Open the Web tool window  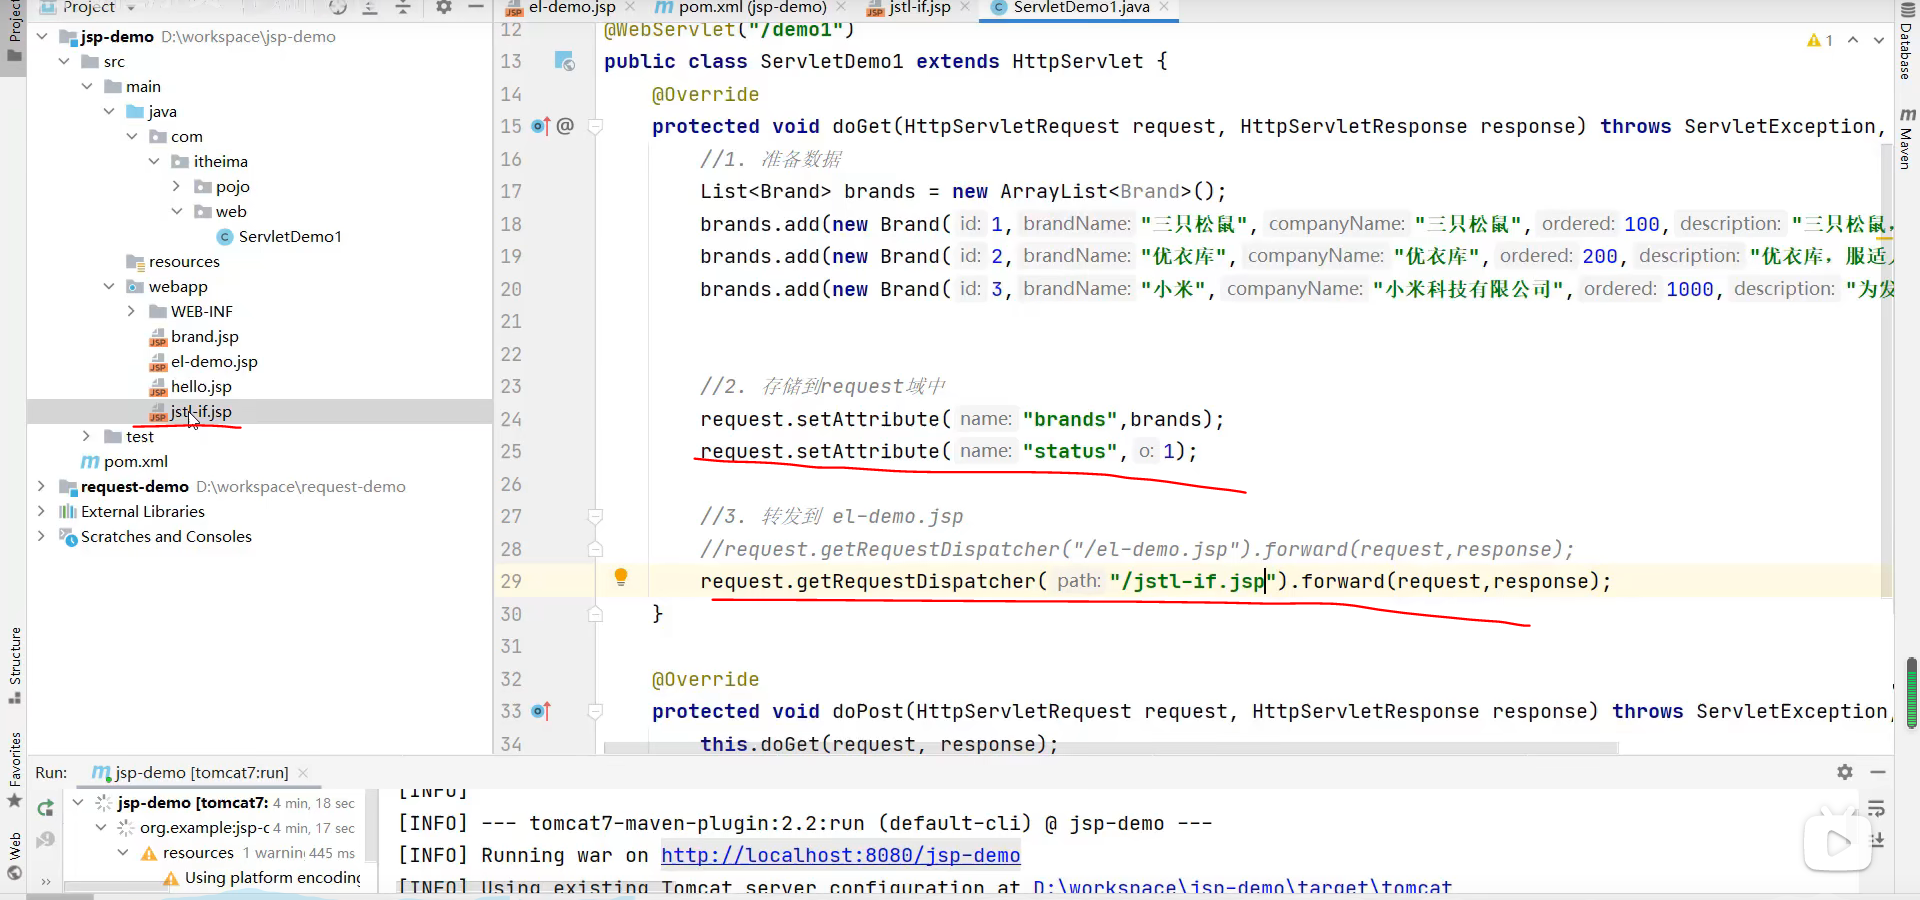click(14, 855)
